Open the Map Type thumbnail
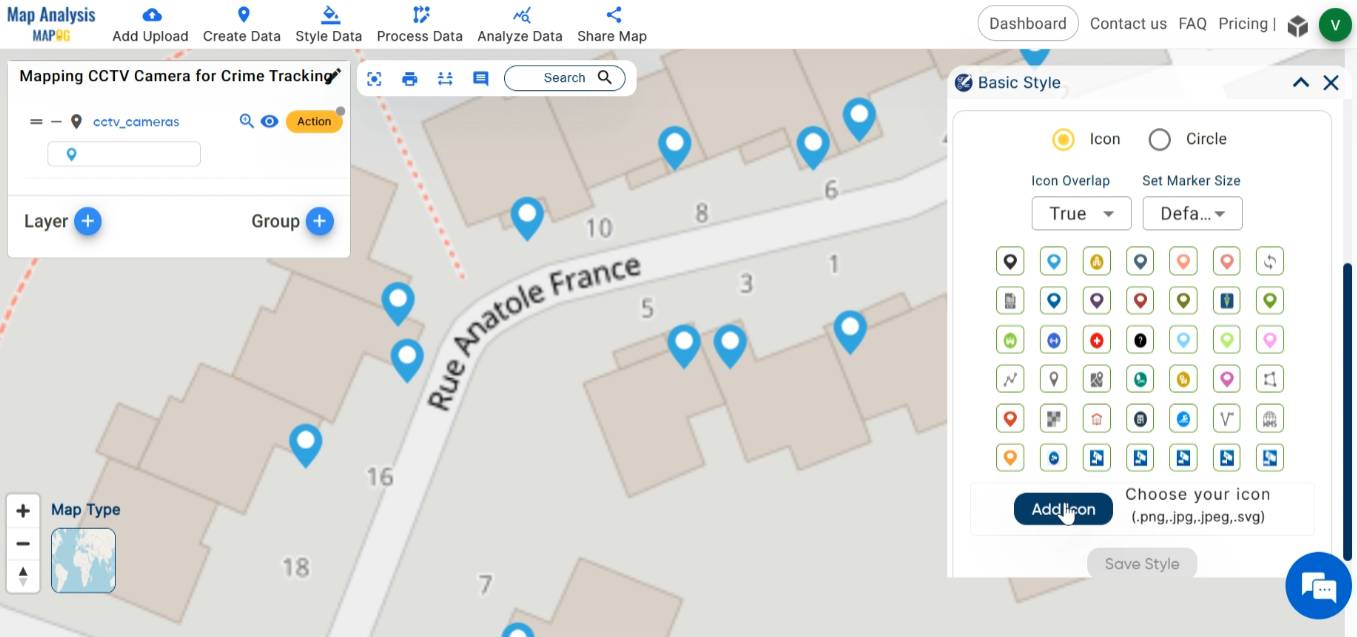The width and height of the screenshot is (1357, 637). 83,560
